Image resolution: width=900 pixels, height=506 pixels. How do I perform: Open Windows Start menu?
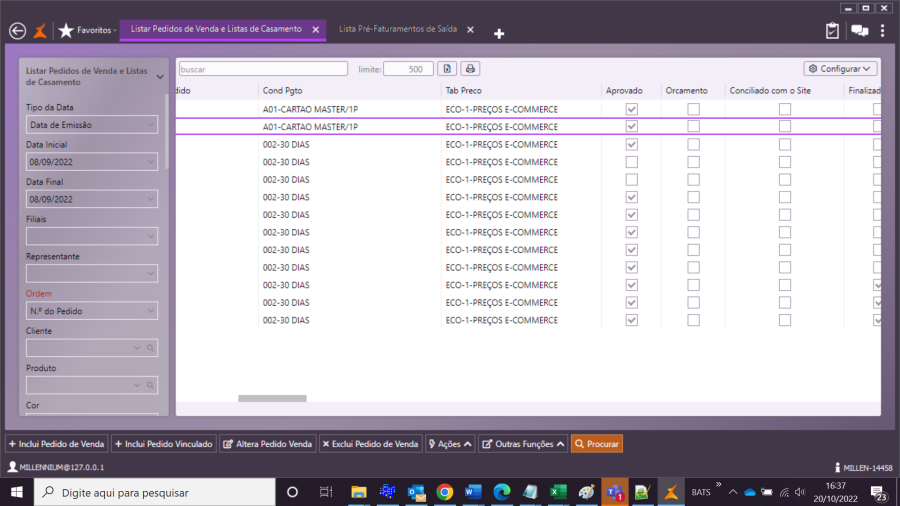(17, 492)
